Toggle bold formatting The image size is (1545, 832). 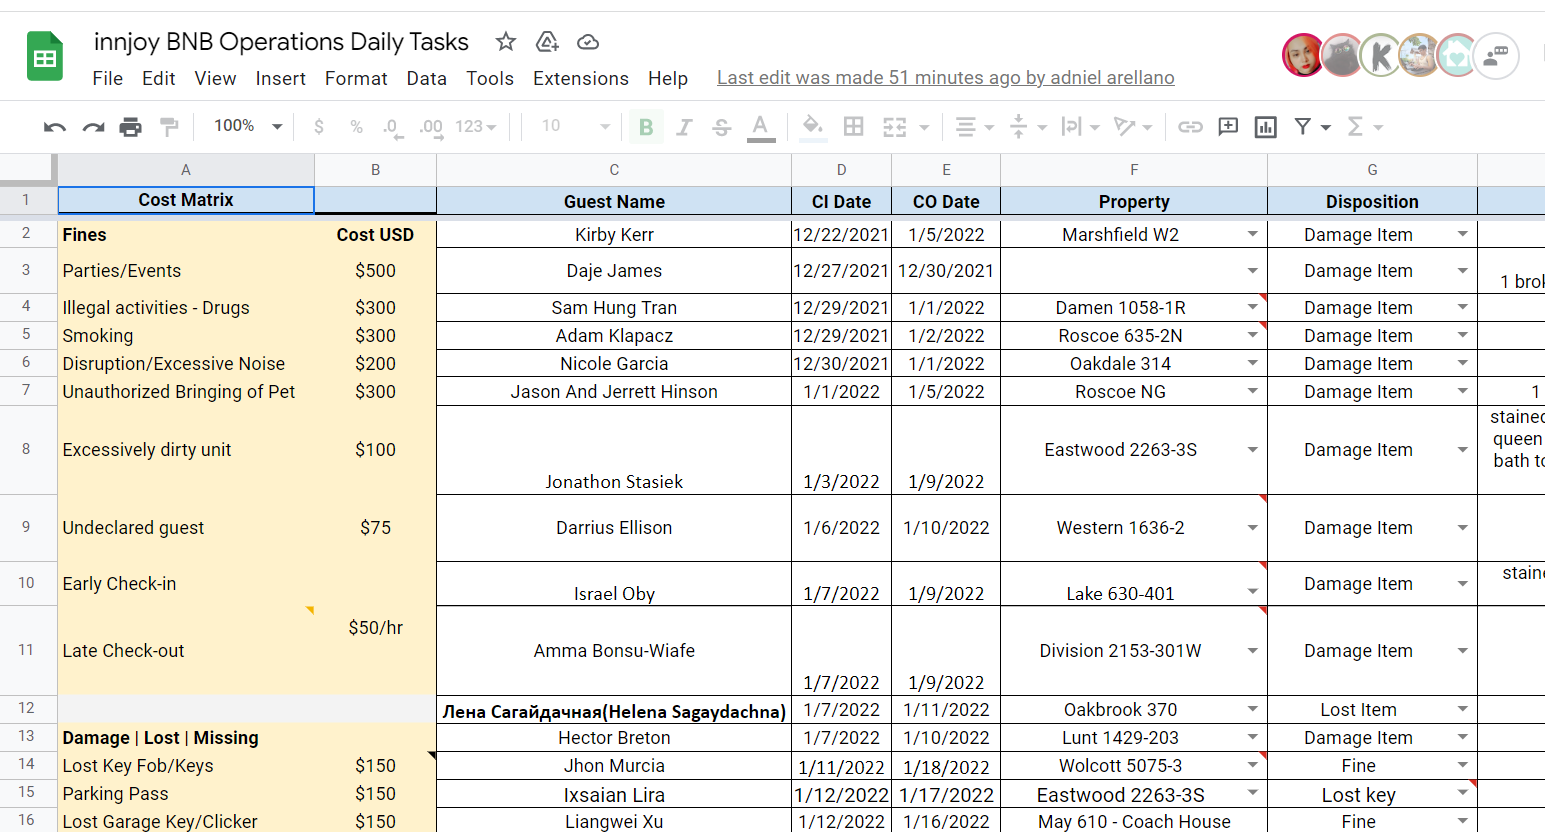pos(646,127)
